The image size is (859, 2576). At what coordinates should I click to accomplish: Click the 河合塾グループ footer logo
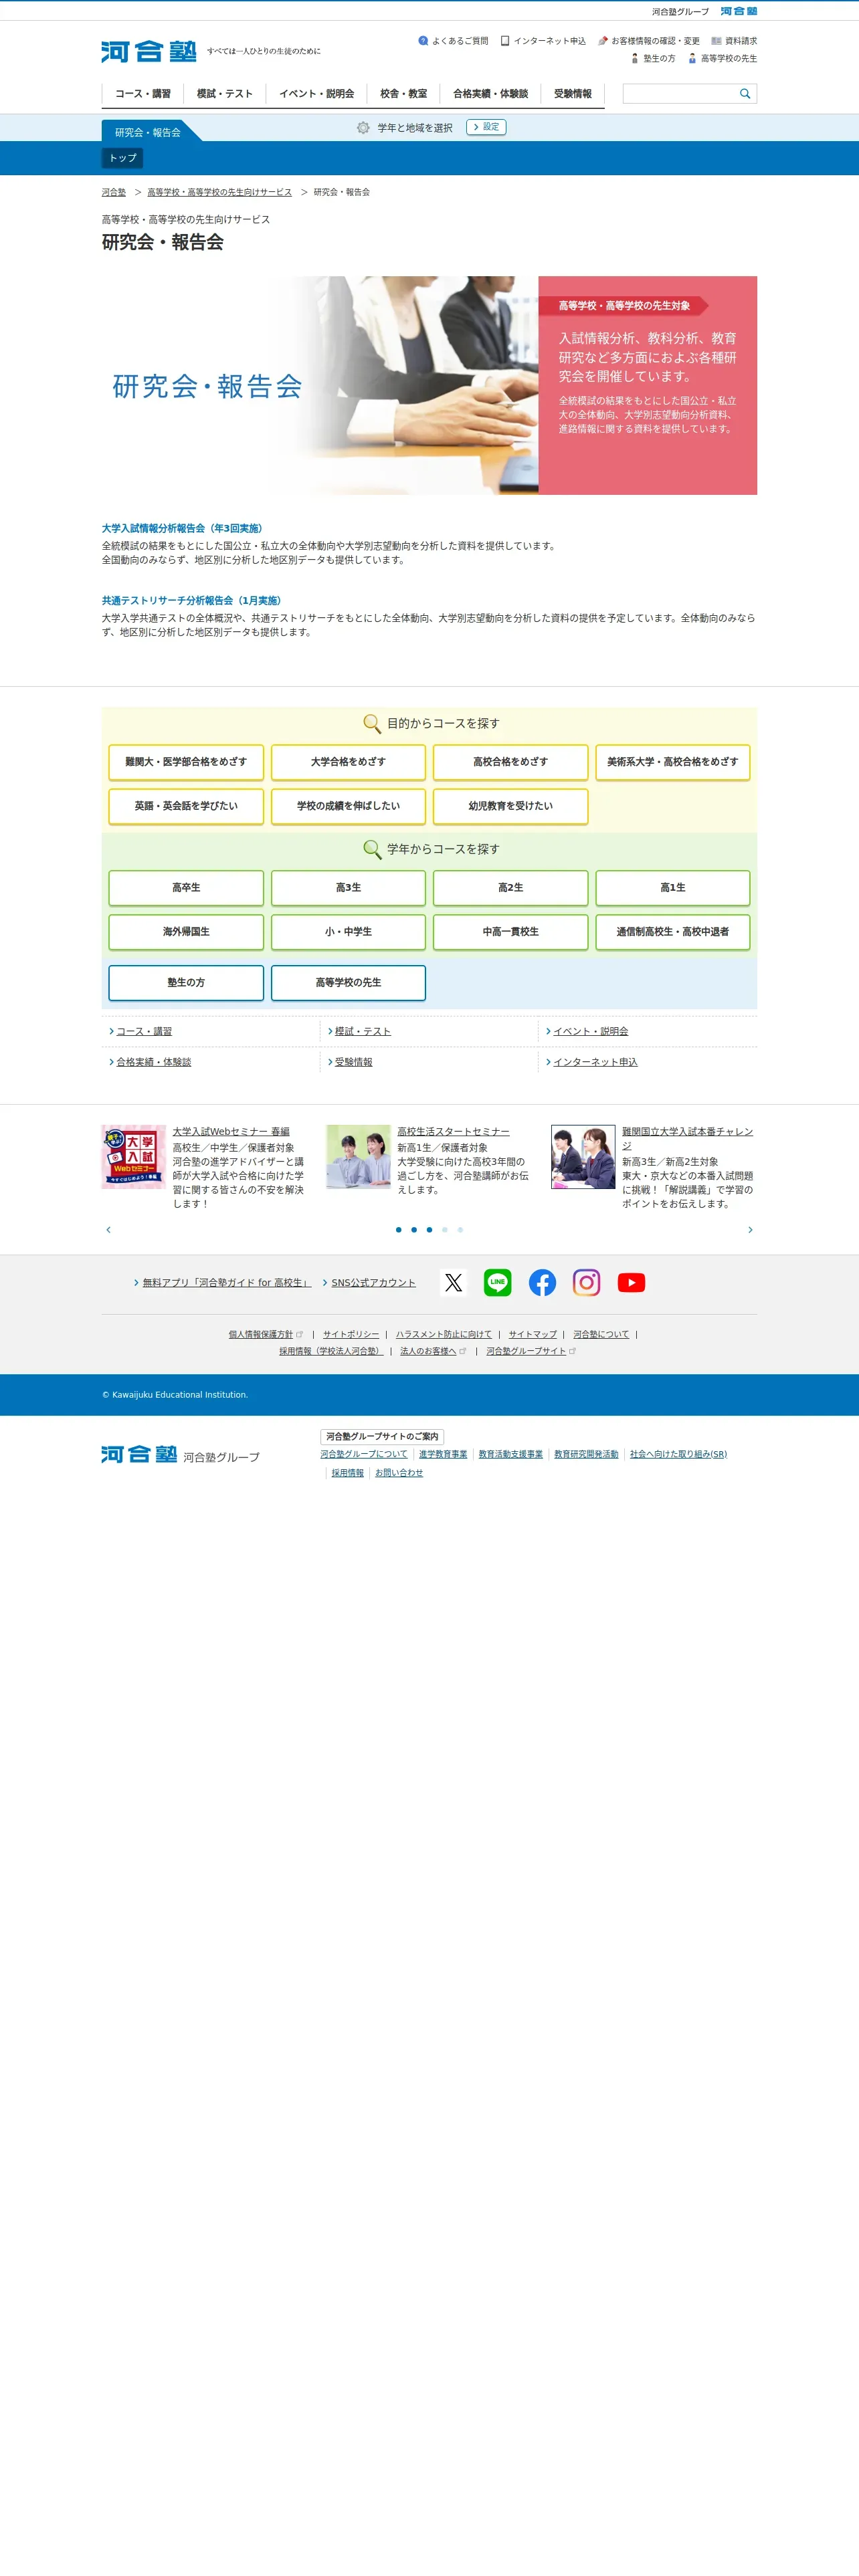(x=180, y=1455)
